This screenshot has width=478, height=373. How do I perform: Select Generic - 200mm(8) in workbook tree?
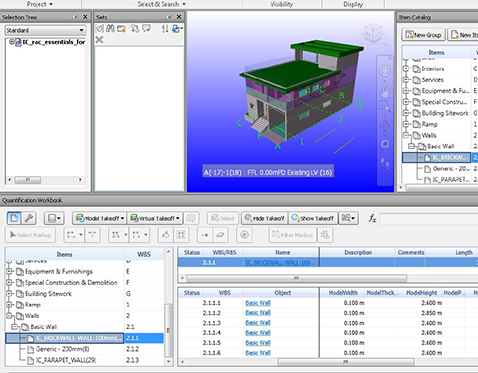coord(62,349)
